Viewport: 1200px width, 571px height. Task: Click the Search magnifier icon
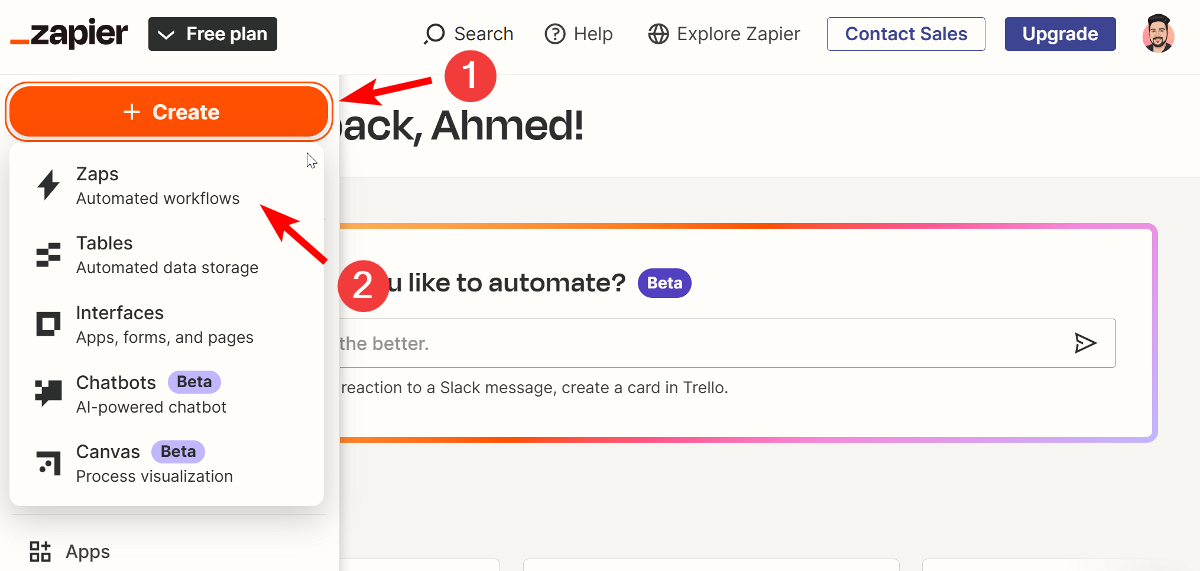point(434,34)
